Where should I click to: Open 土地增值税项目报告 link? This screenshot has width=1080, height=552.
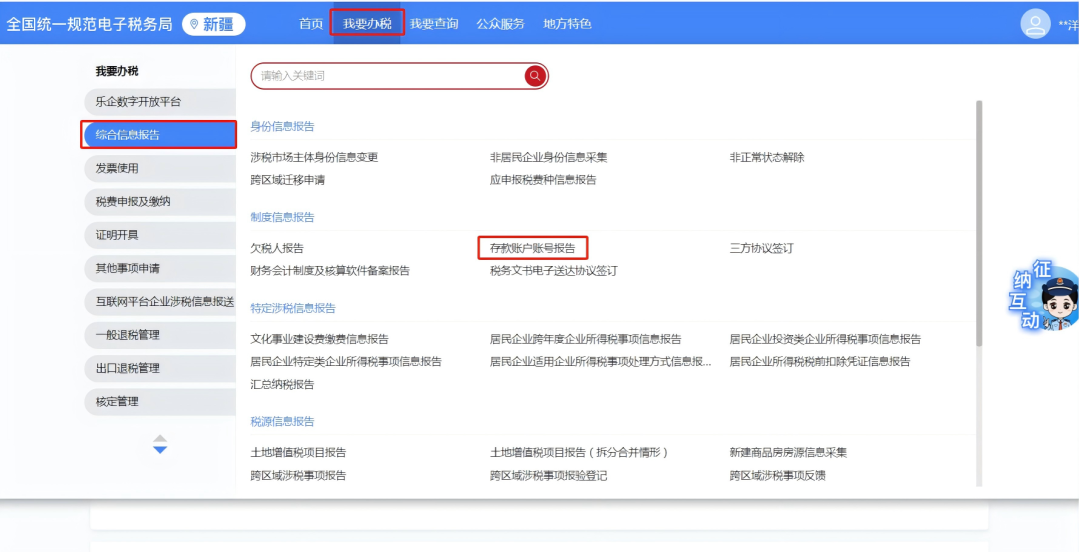pyautogui.click(x=298, y=453)
